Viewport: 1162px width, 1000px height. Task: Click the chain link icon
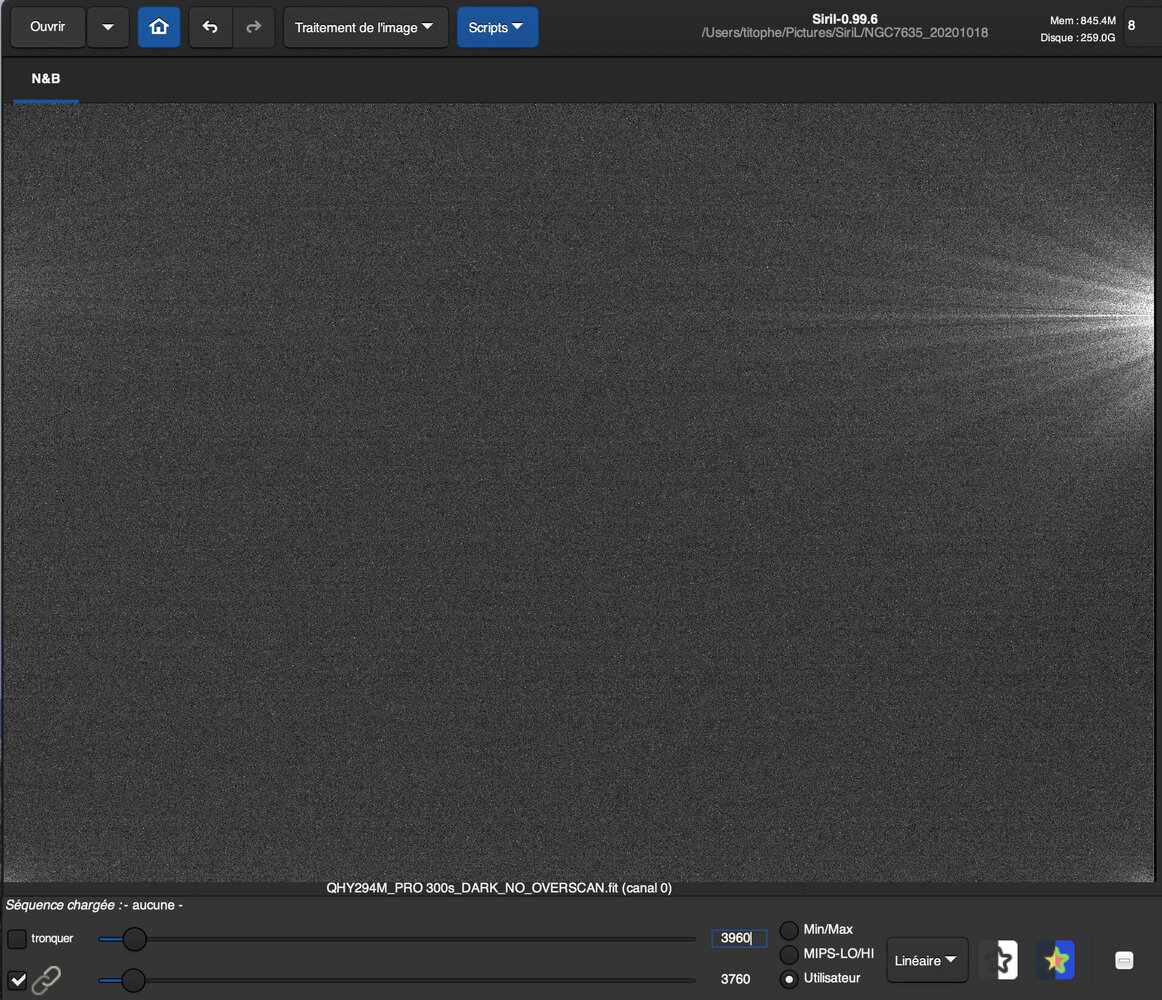pyautogui.click(x=47, y=980)
